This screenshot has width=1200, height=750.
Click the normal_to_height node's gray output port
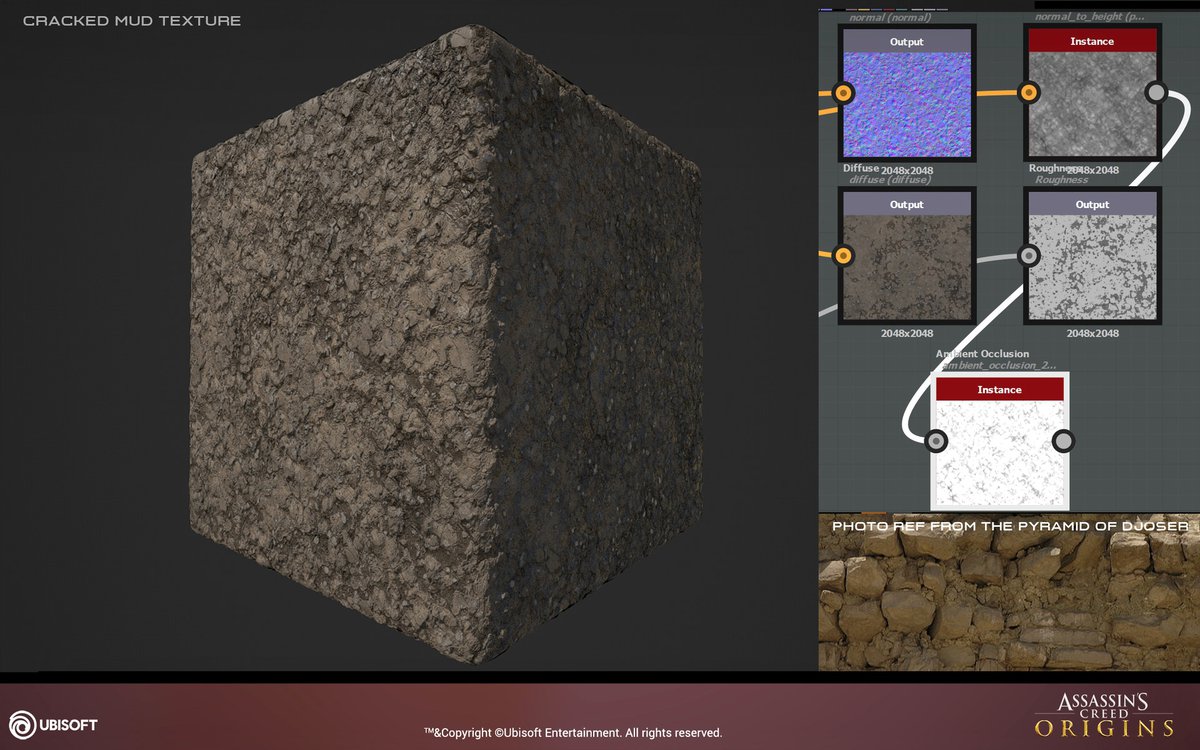point(1155,93)
